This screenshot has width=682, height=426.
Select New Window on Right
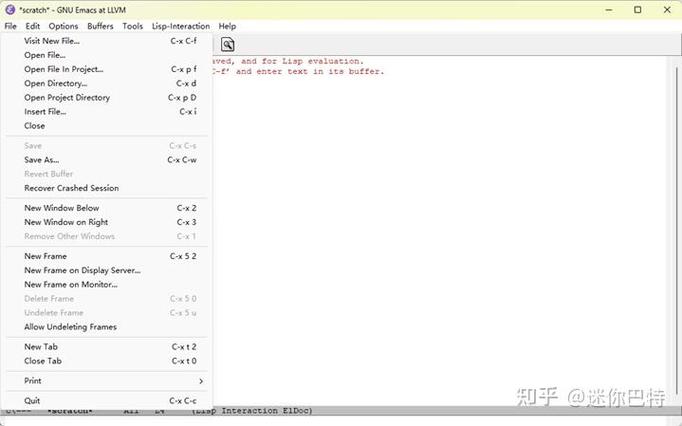[x=107, y=222]
